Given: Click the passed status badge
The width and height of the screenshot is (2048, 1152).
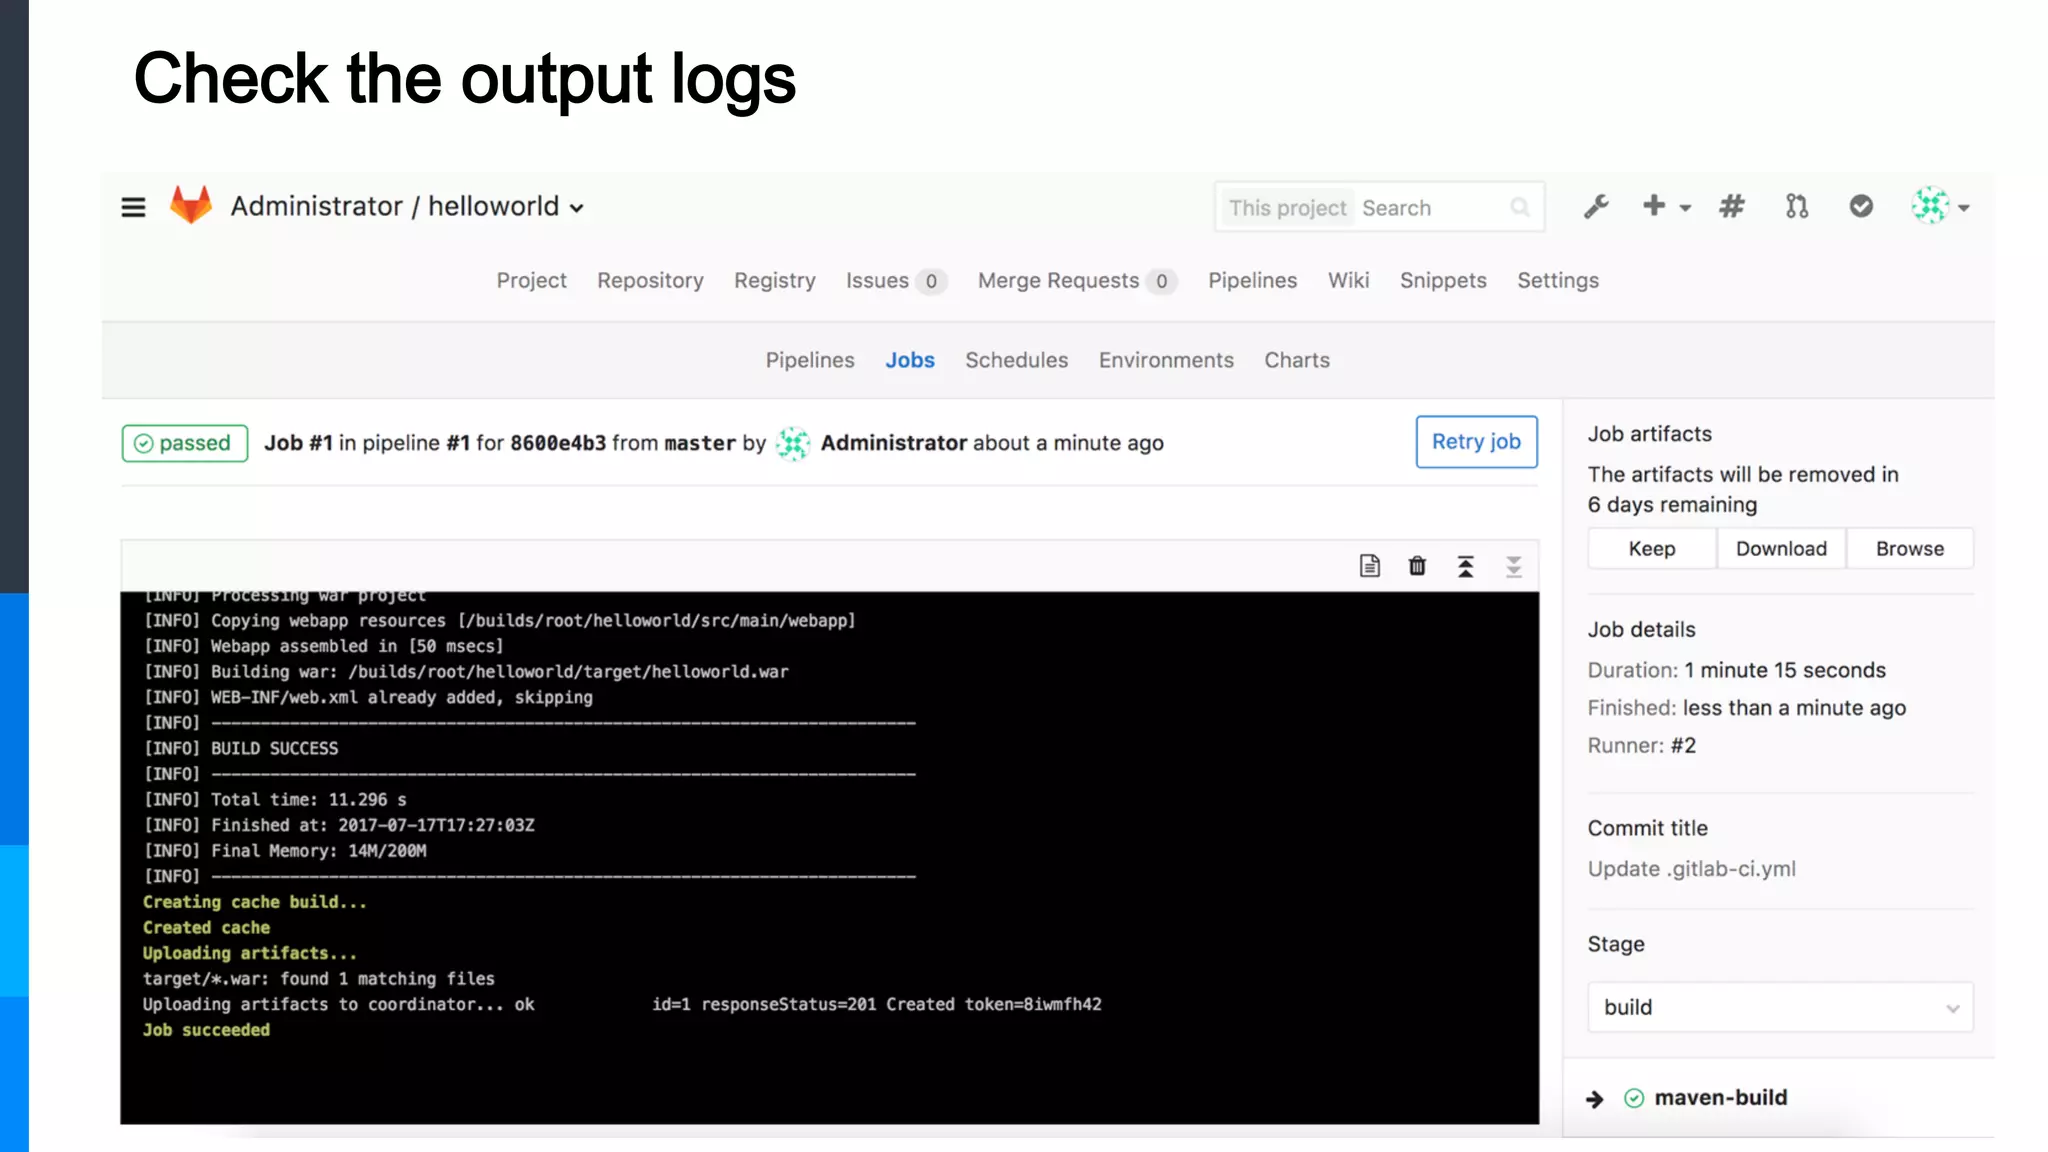Looking at the screenshot, I should tap(185, 443).
